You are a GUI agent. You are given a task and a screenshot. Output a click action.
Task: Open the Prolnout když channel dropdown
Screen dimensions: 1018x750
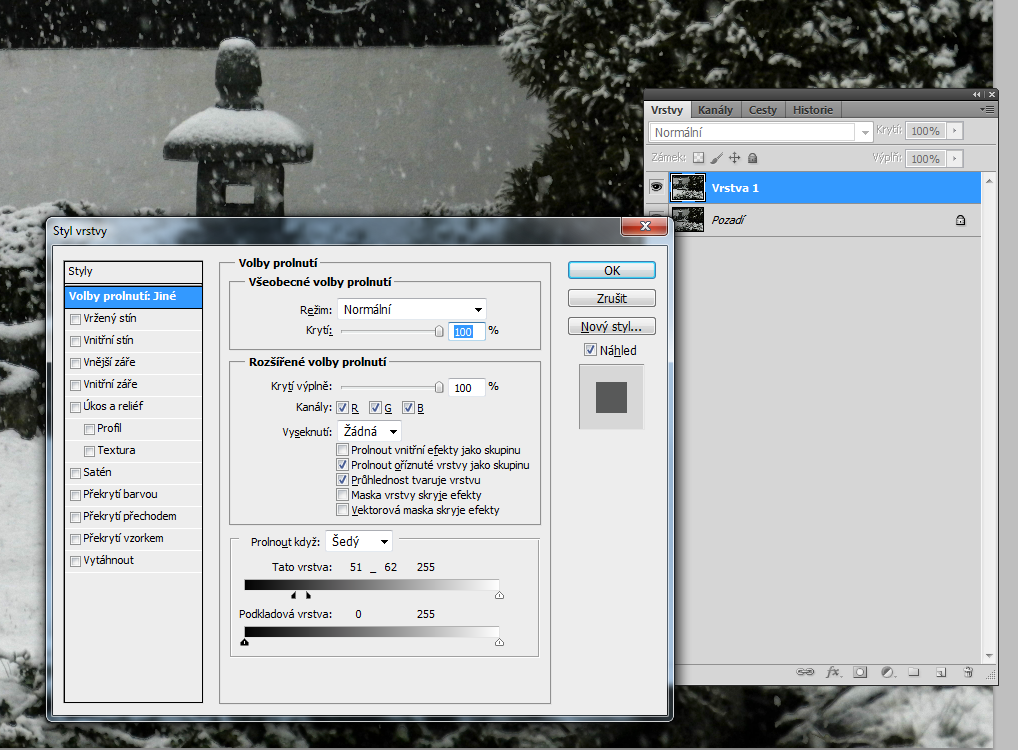359,541
